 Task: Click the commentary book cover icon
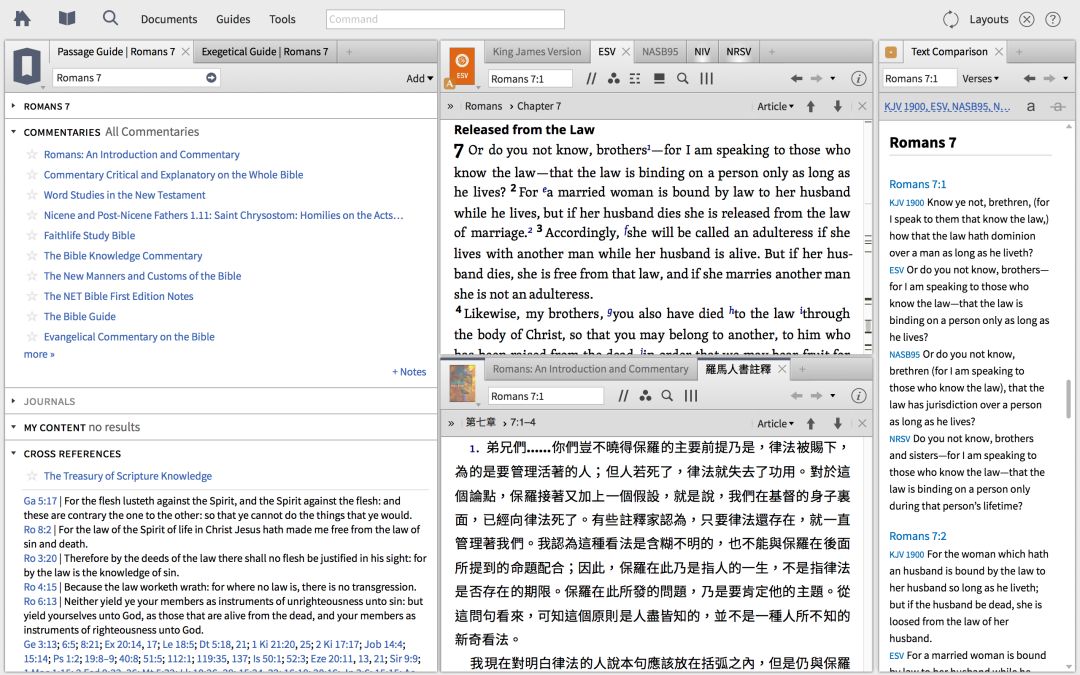point(462,383)
